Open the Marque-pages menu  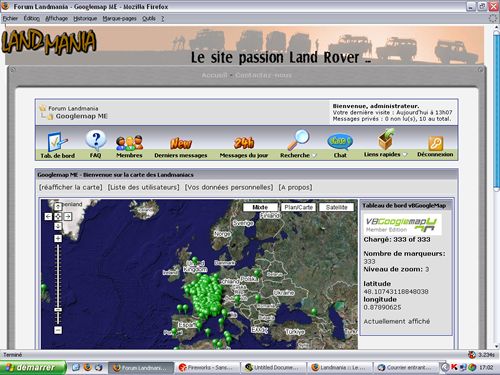[x=119, y=19]
